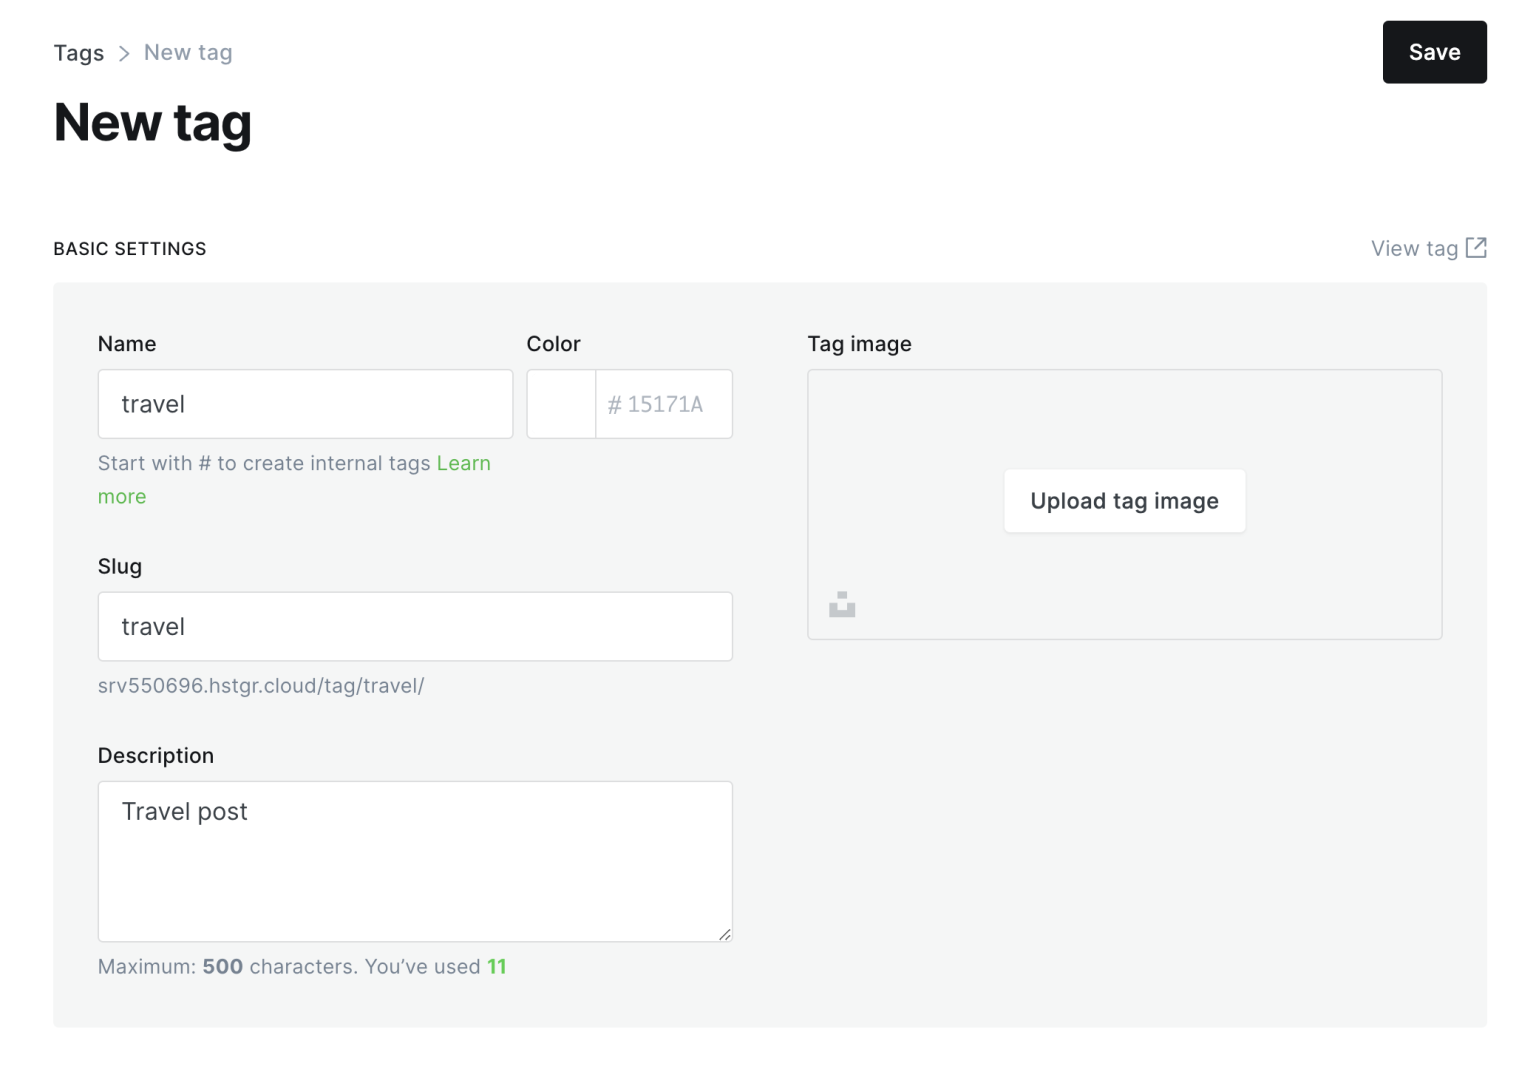Click the New tag breadcrumb item
1536x1066 pixels.
(x=188, y=52)
